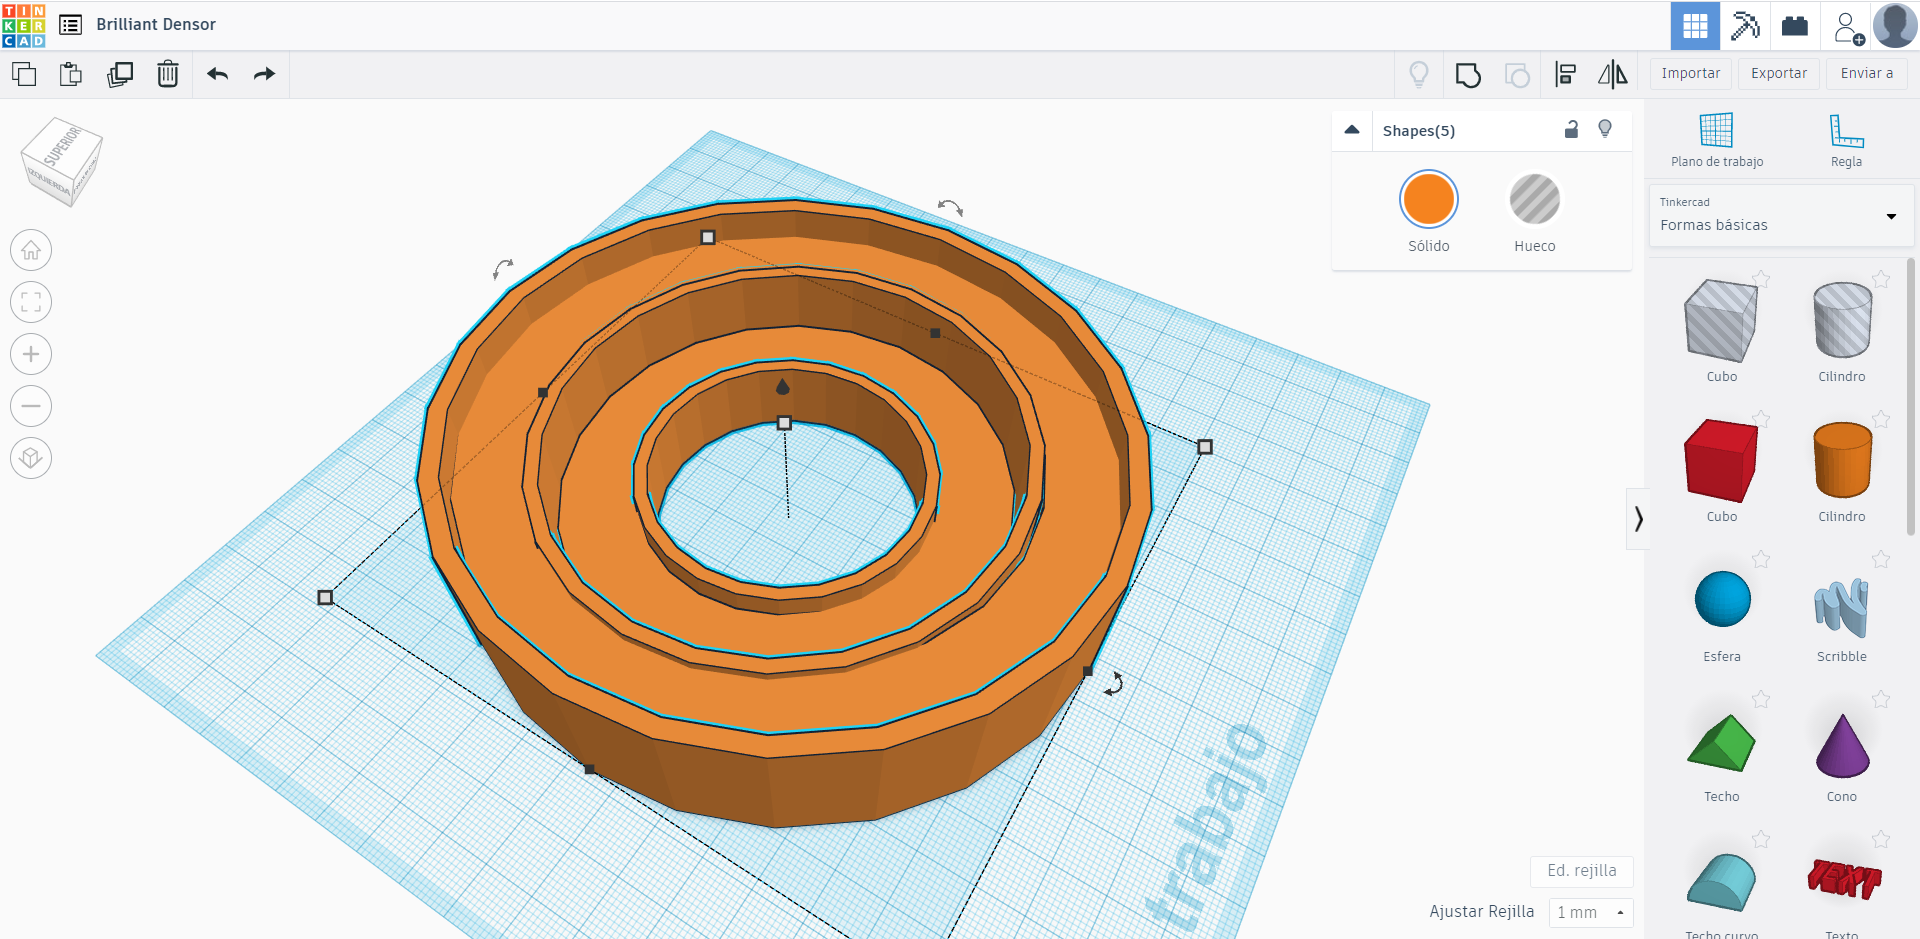The image size is (1920, 939).
Task: Click the shapes panel scrollbar
Action: point(1911,396)
